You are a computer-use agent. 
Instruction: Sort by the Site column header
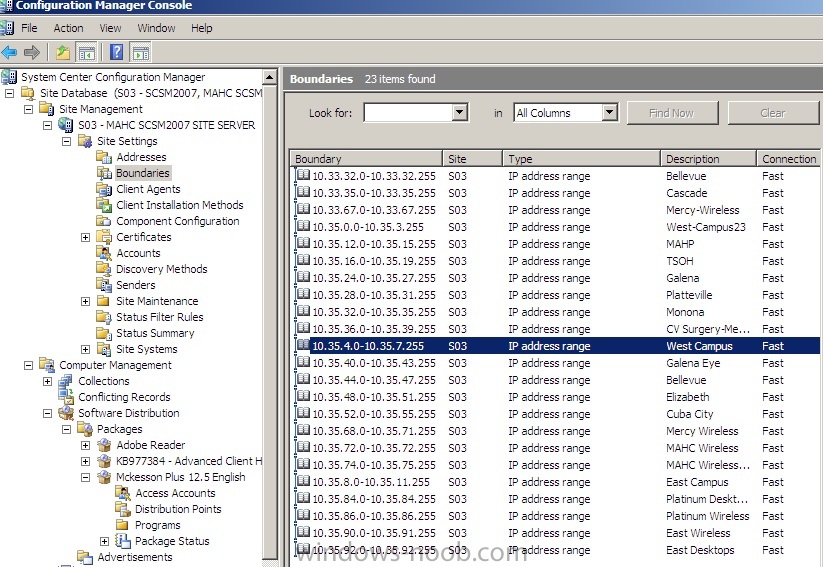pos(472,159)
